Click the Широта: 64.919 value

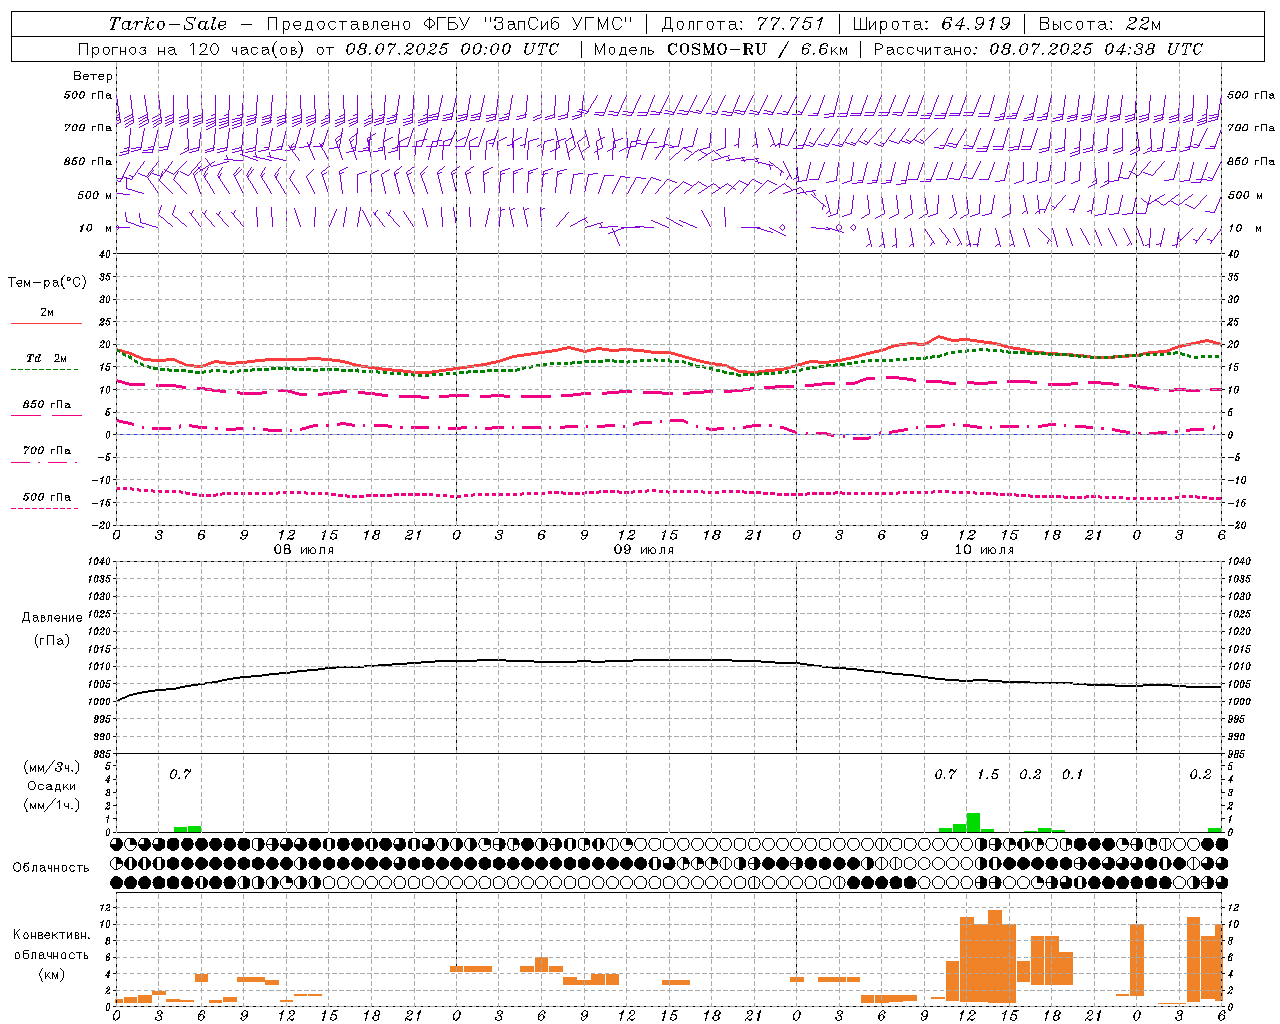tap(932, 24)
